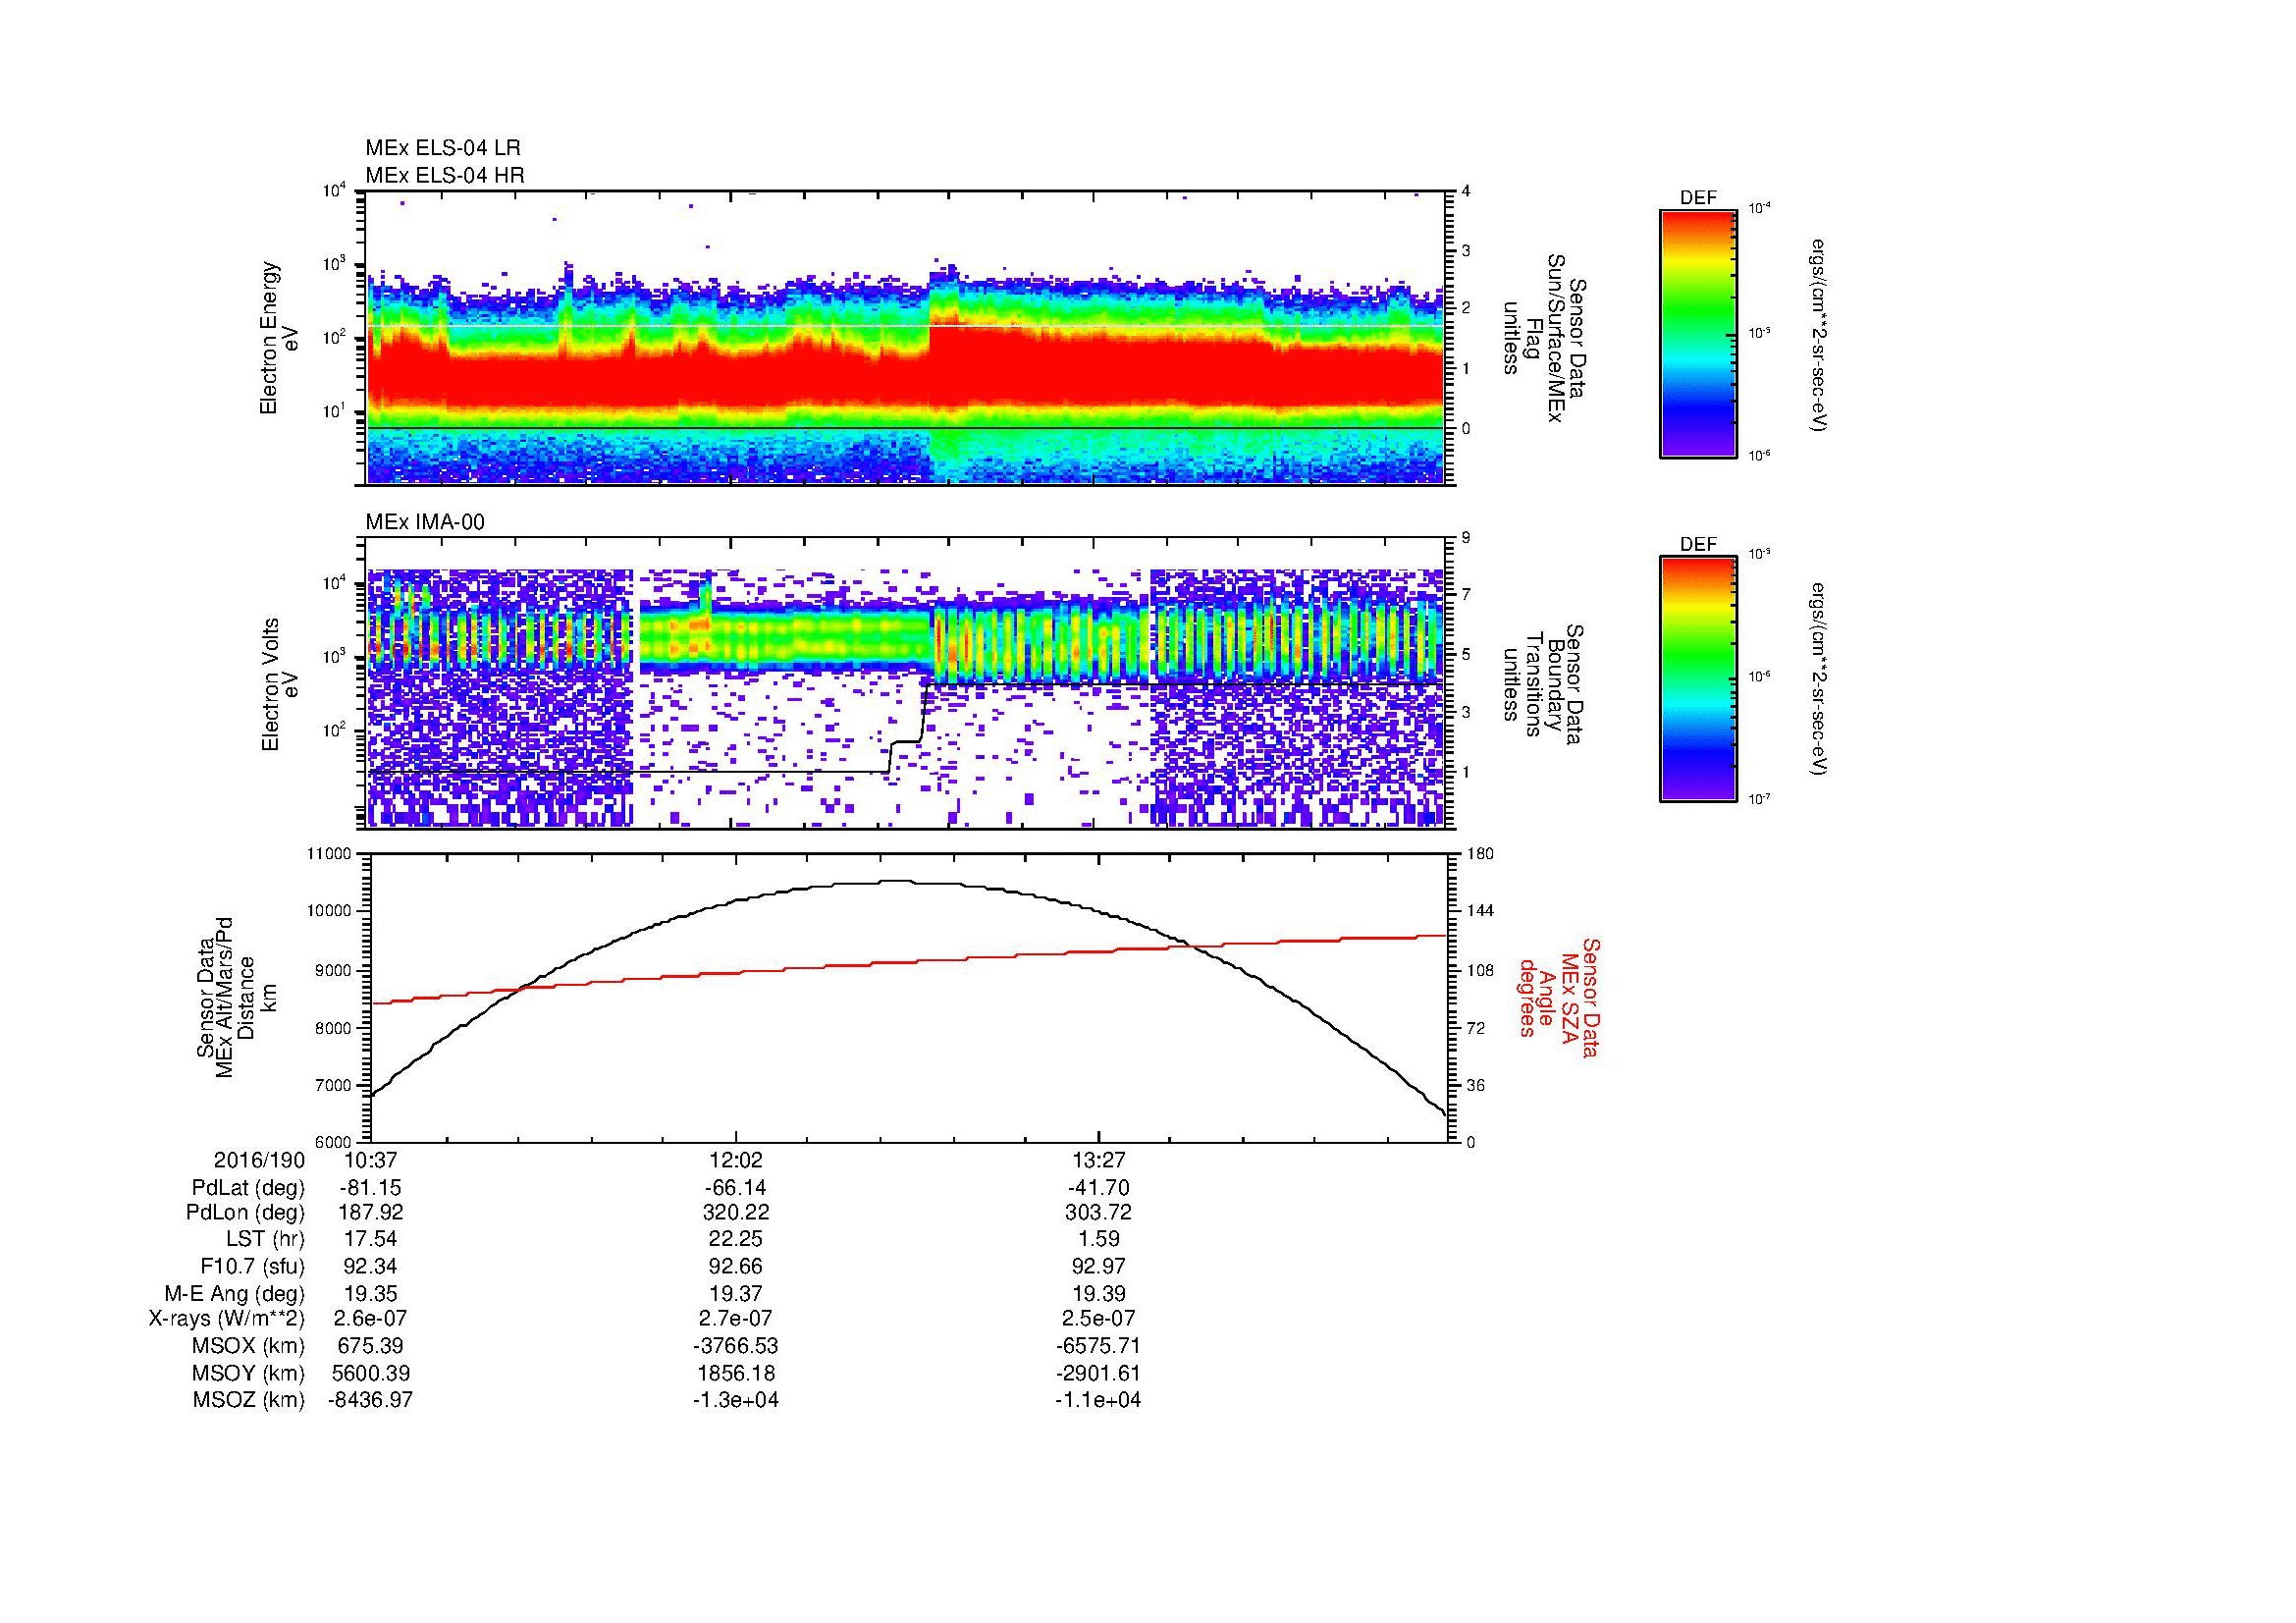Click altitude tick label '11000'

330,854
